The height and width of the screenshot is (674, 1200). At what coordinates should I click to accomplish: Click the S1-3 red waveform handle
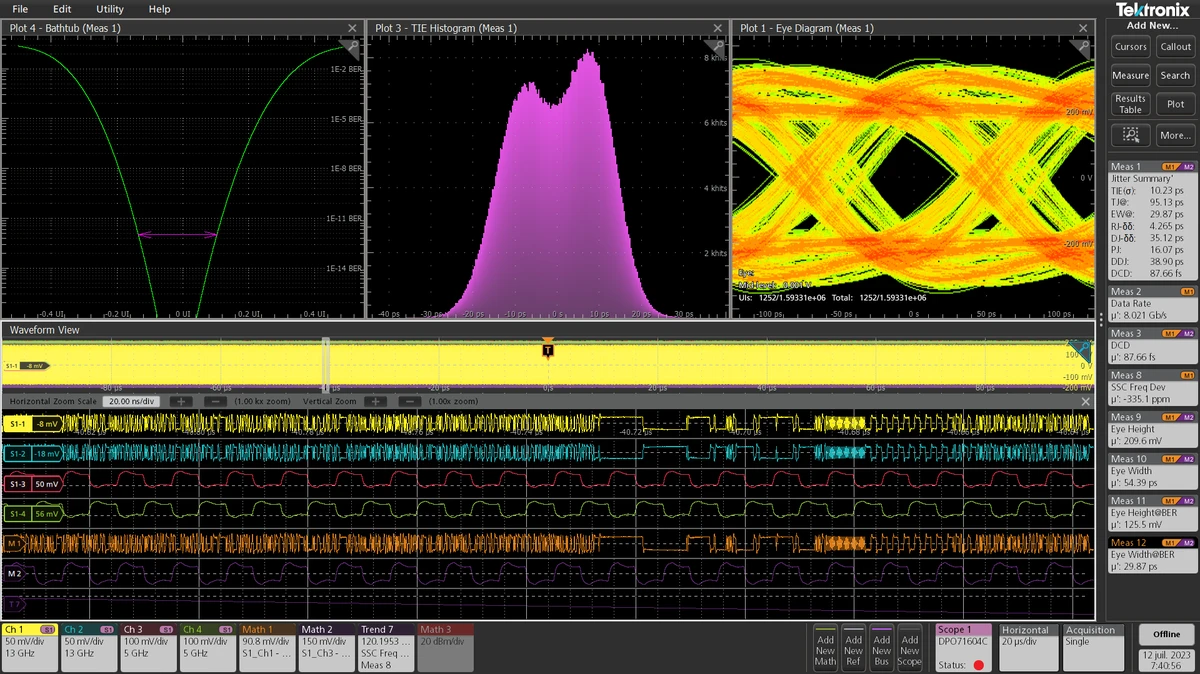tap(33, 484)
